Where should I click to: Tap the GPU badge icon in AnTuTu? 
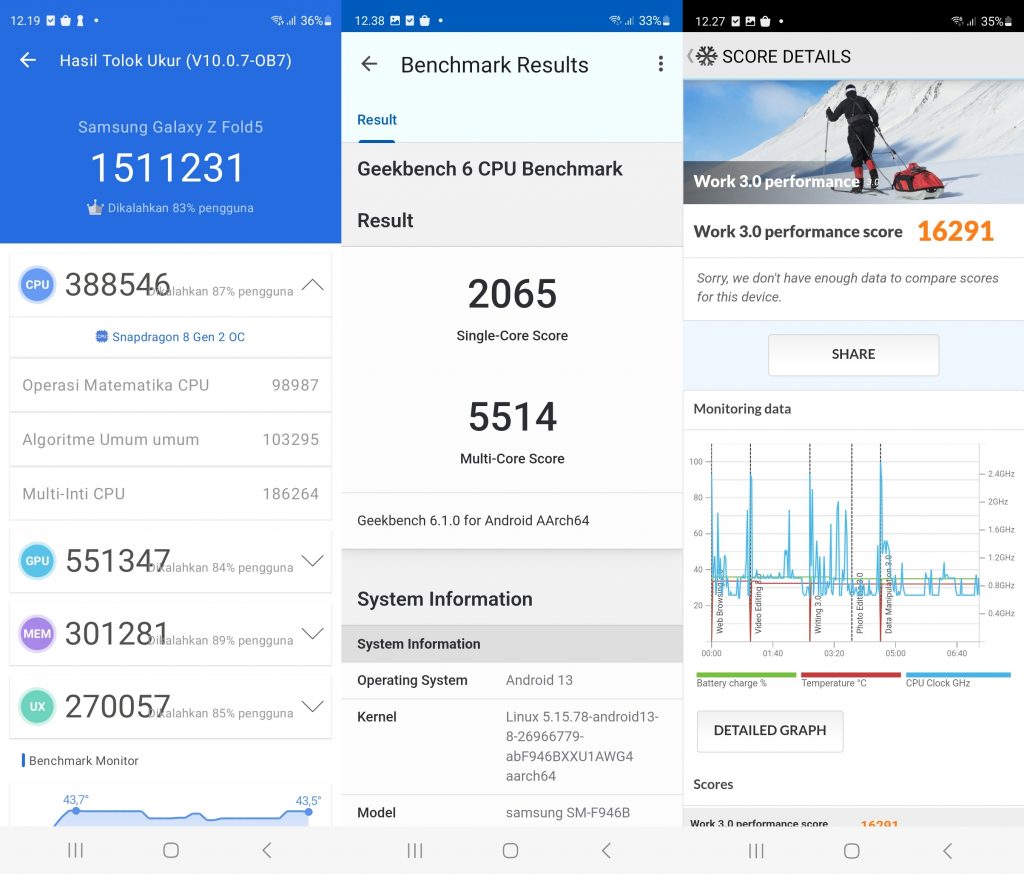point(37,561)
